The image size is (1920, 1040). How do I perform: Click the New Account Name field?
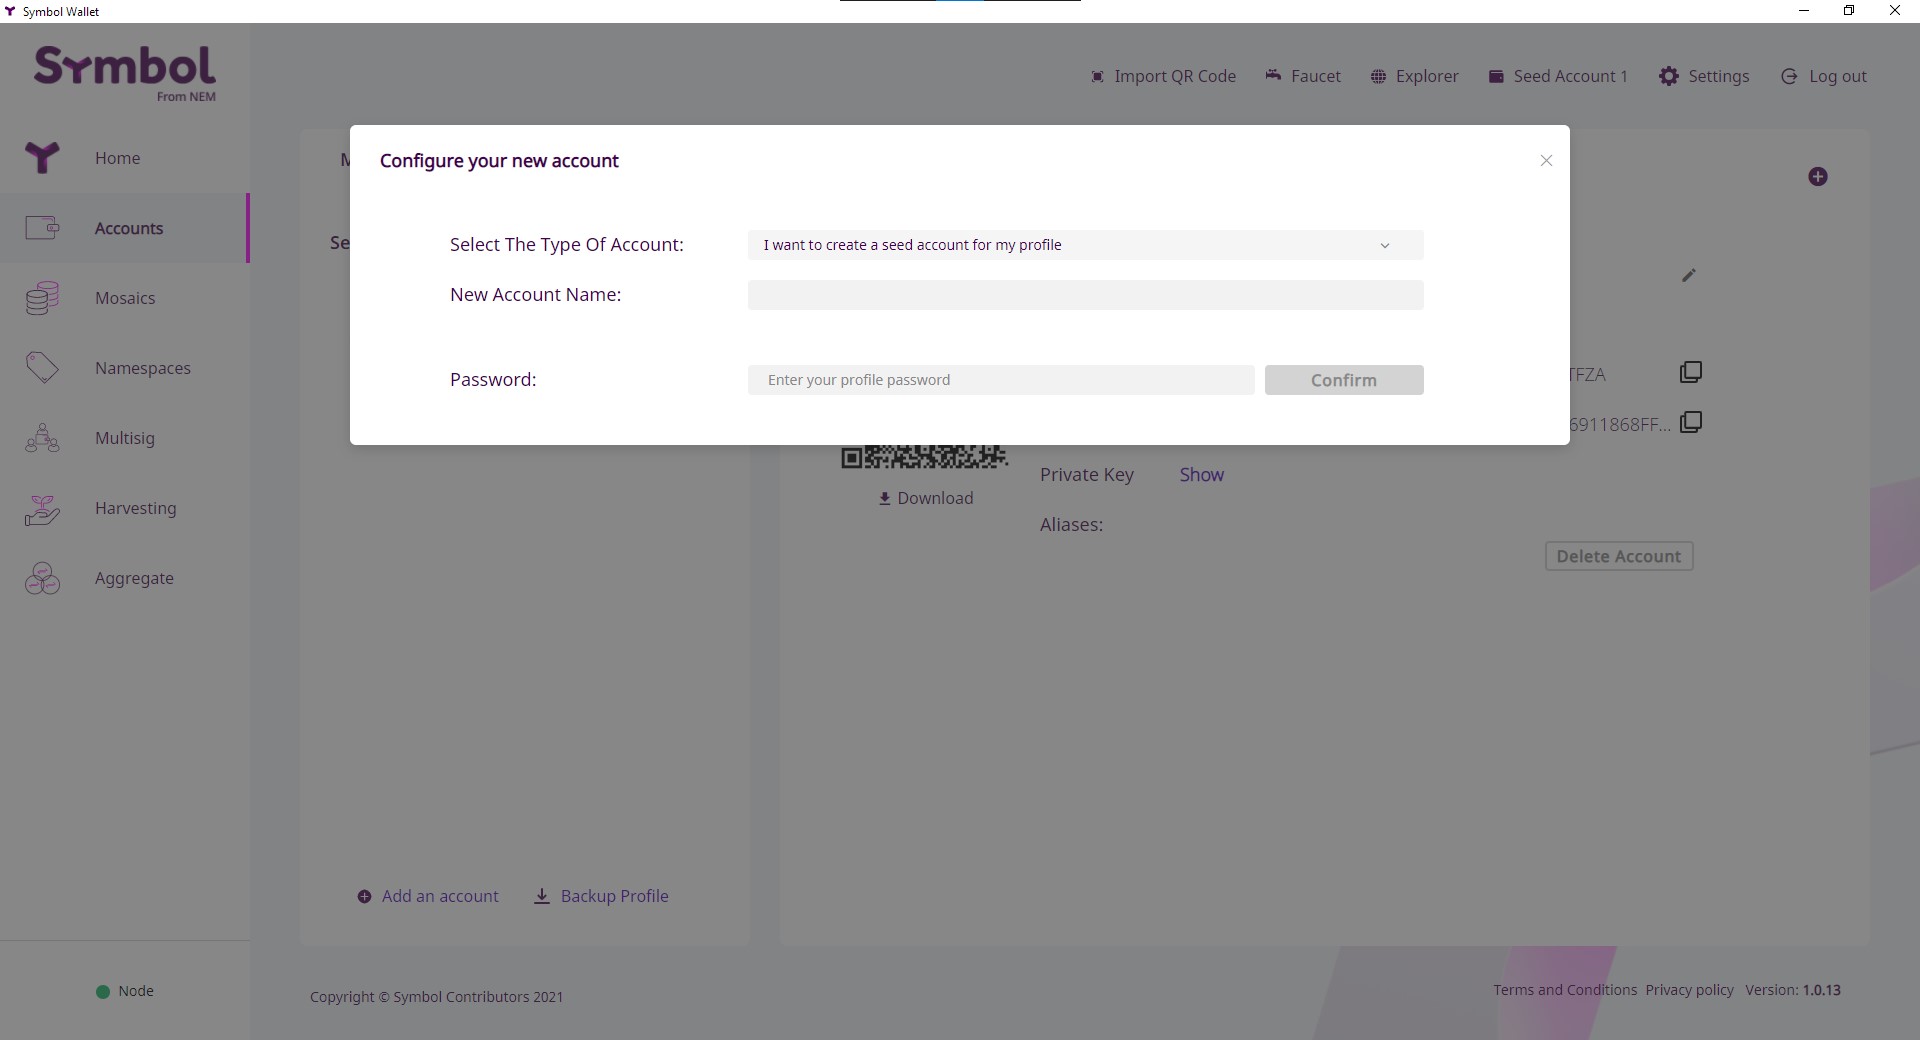[1085, 295]
